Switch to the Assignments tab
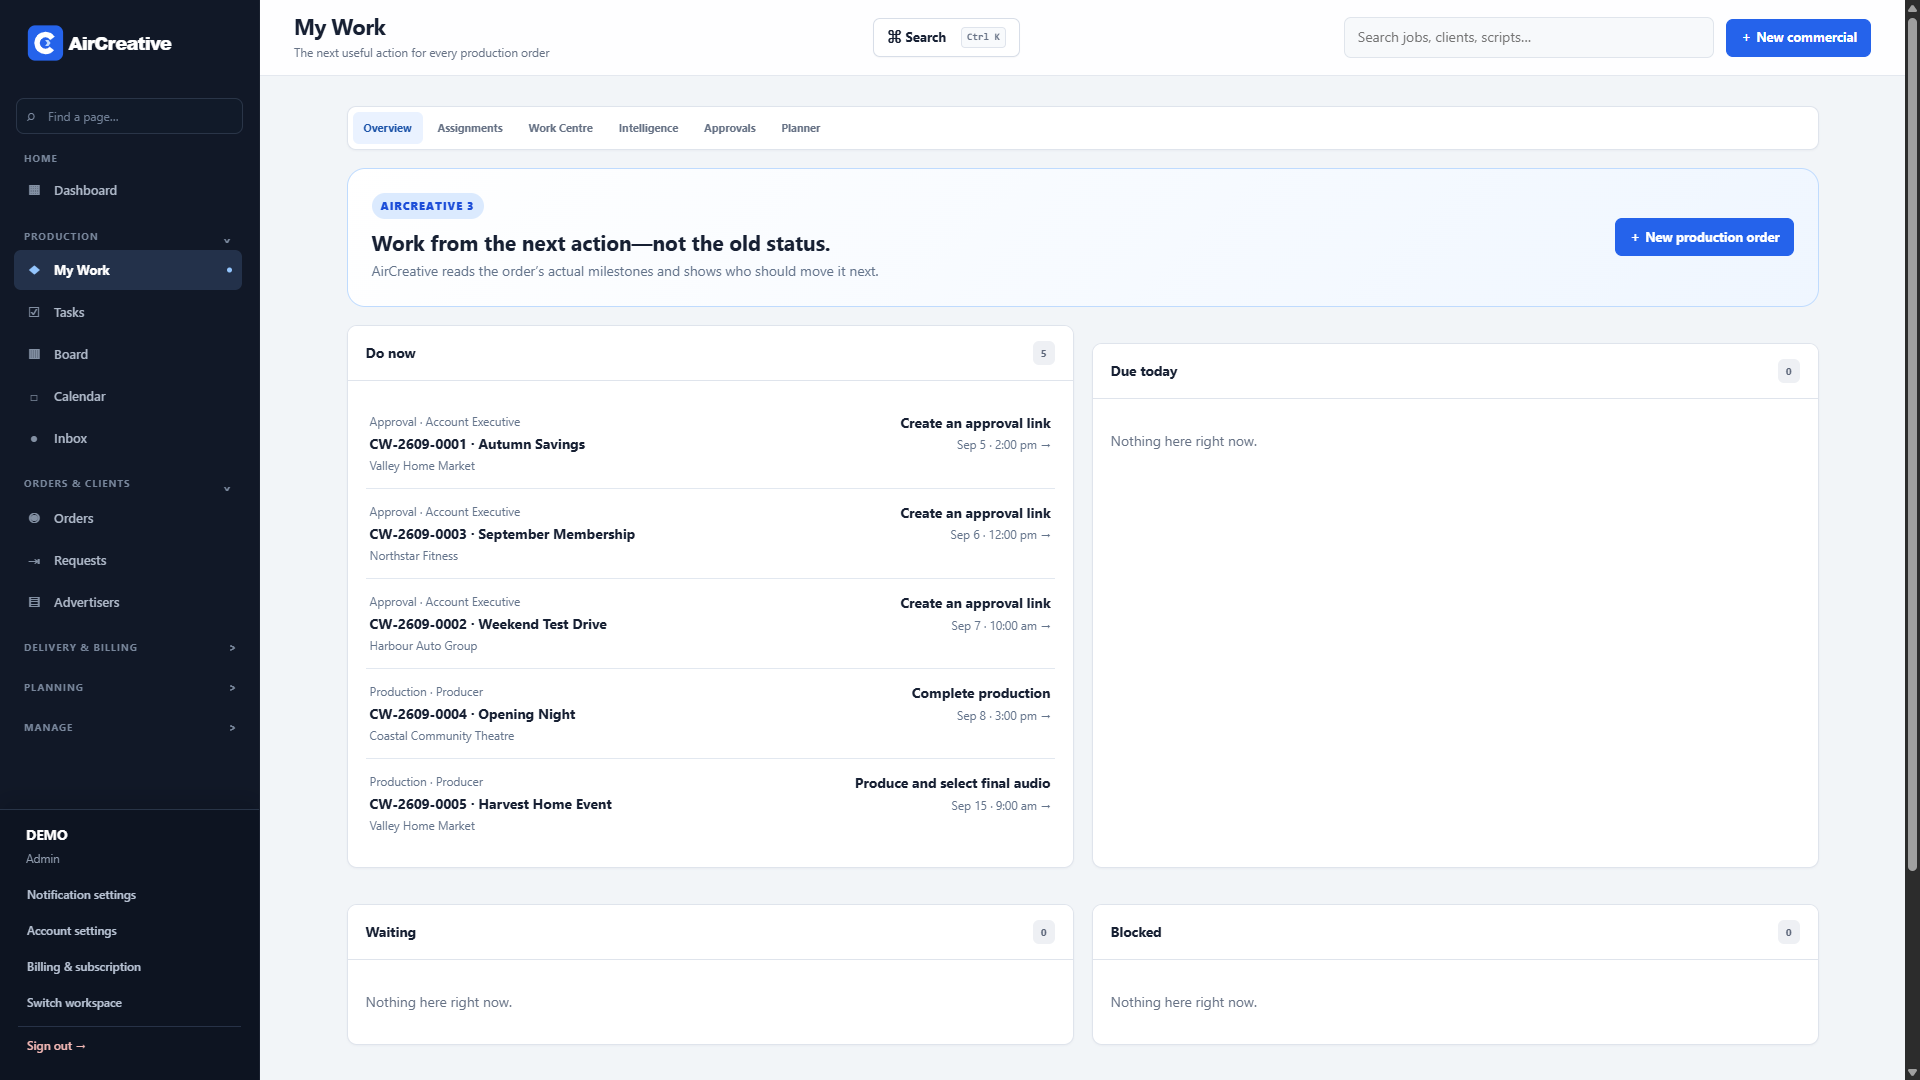Viewport: 1920px width, 1080px height. [470, 128]
